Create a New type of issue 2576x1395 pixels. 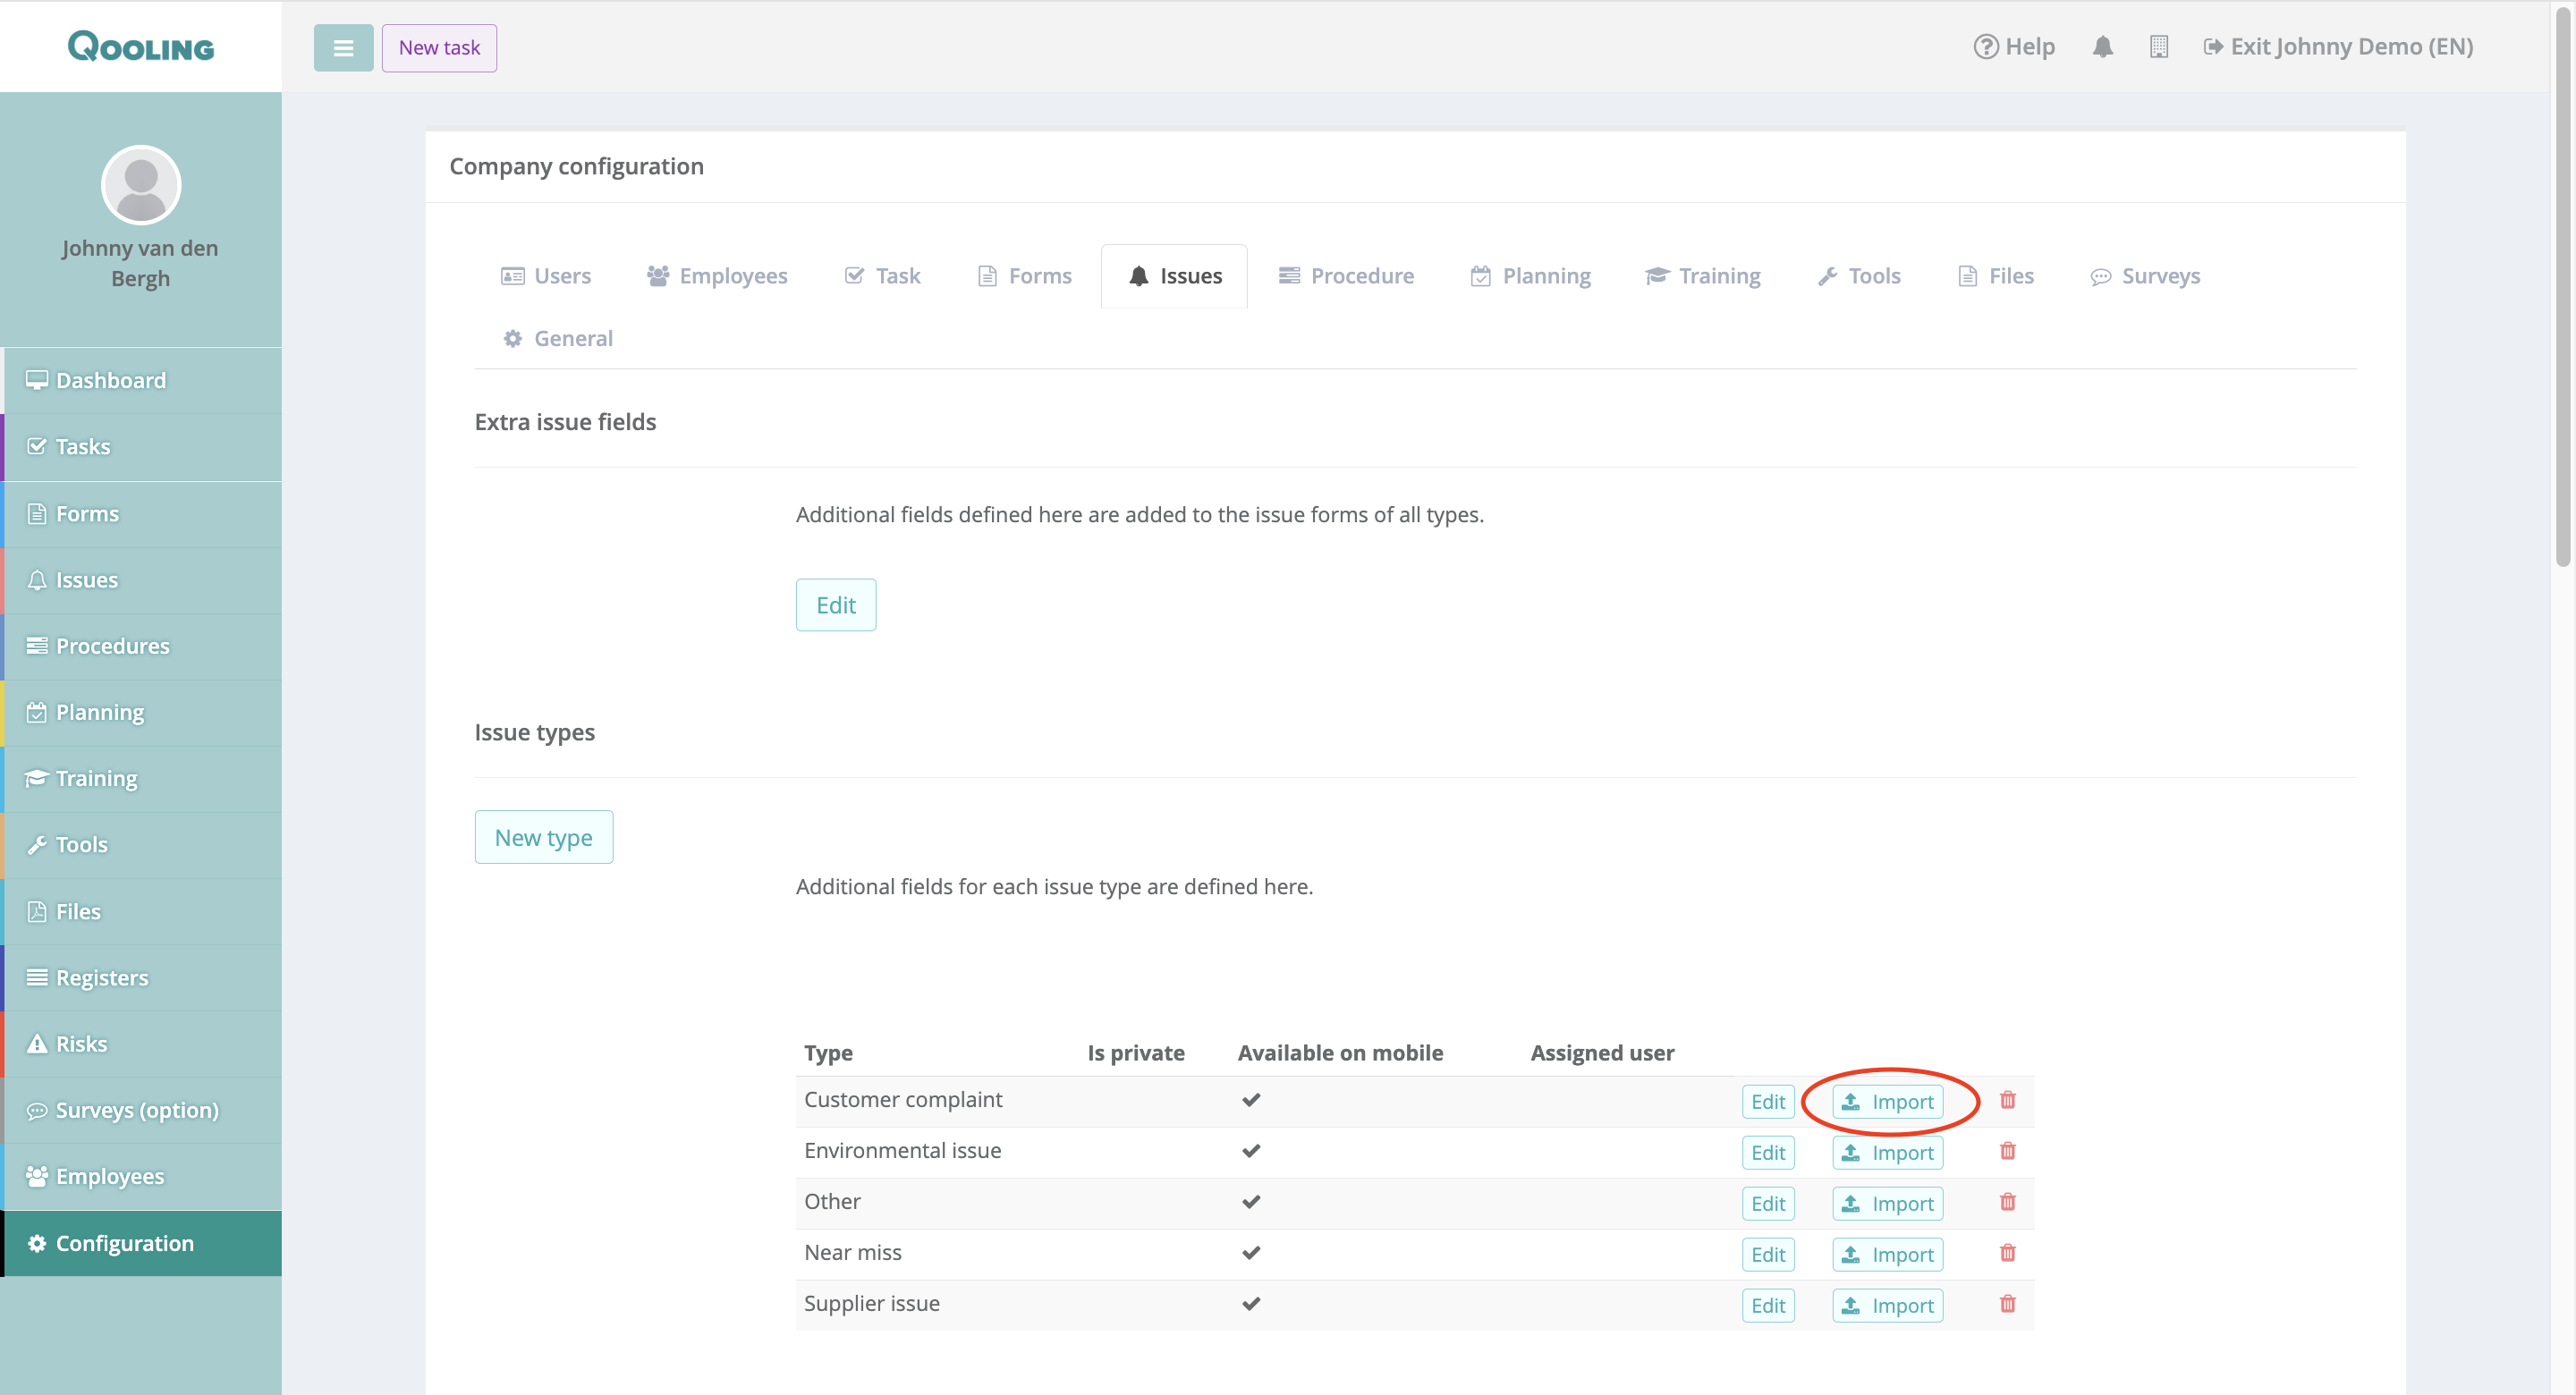(543, 837)
